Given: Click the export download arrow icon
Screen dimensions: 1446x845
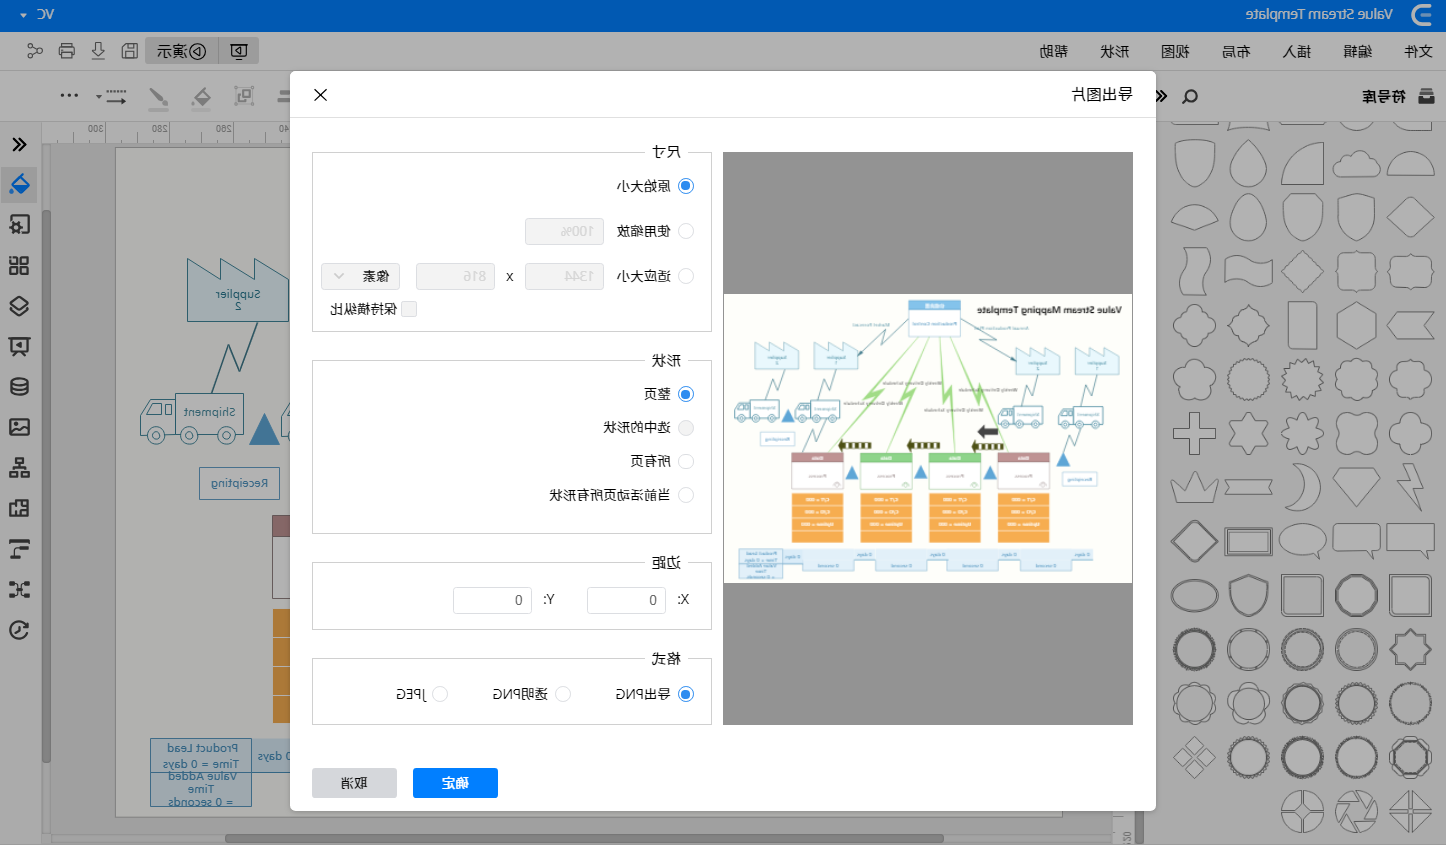Looking at the screenshot, I should tap(98, 51).
